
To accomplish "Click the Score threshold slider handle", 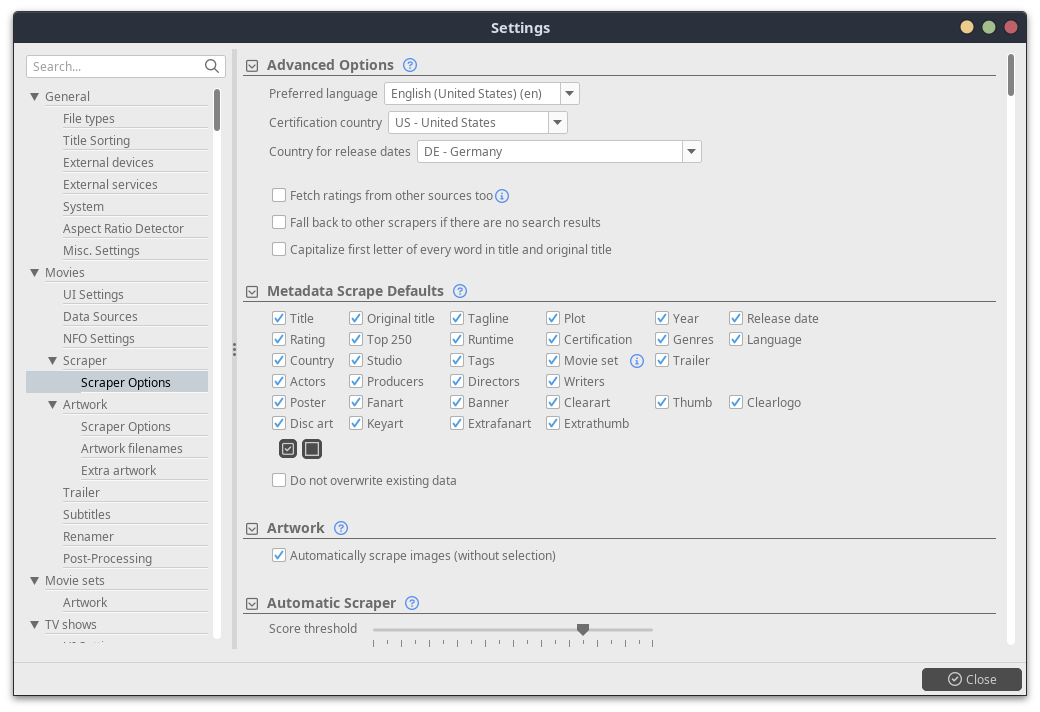I will pyautogui.click(x=583, y=629).
